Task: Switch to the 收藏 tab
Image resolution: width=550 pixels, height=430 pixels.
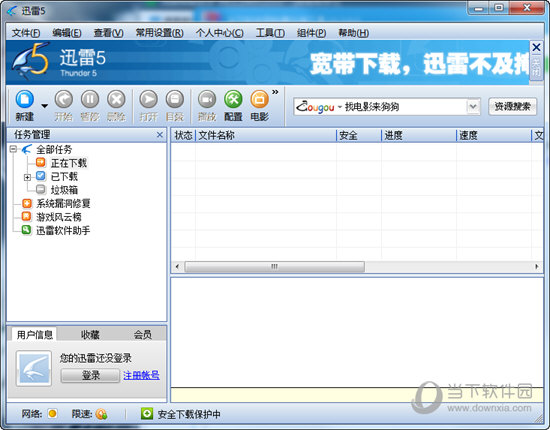Action: click(90, 335)
